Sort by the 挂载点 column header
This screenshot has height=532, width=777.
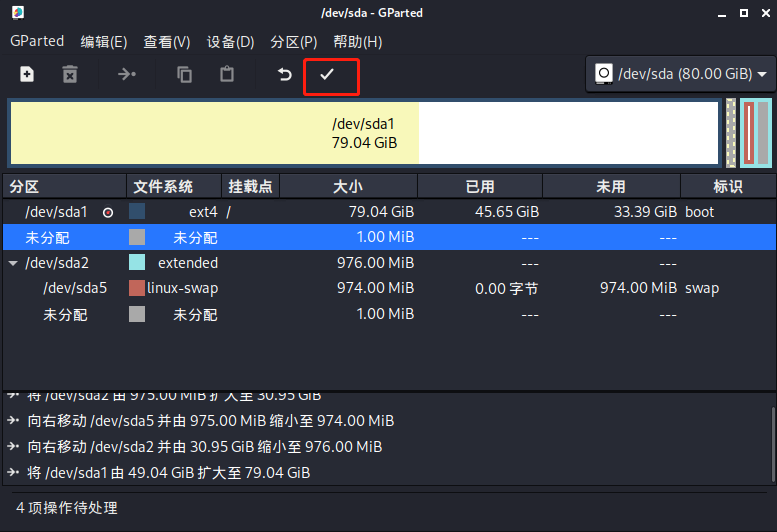point(250,186)
